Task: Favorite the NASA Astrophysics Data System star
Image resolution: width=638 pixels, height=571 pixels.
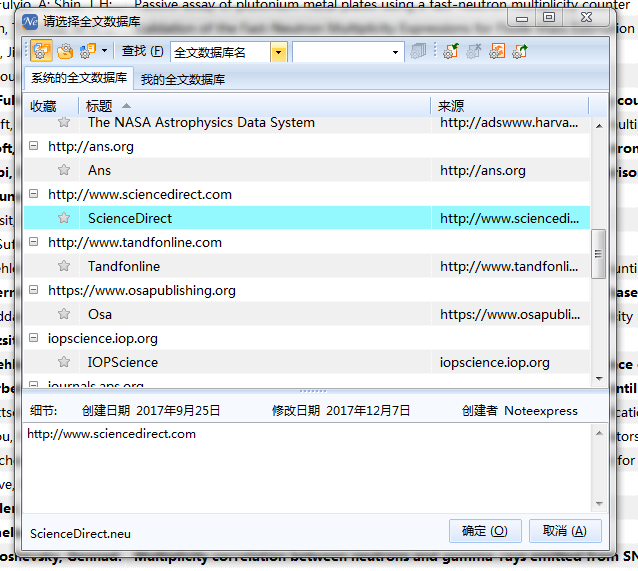Action: click(64, 122)
